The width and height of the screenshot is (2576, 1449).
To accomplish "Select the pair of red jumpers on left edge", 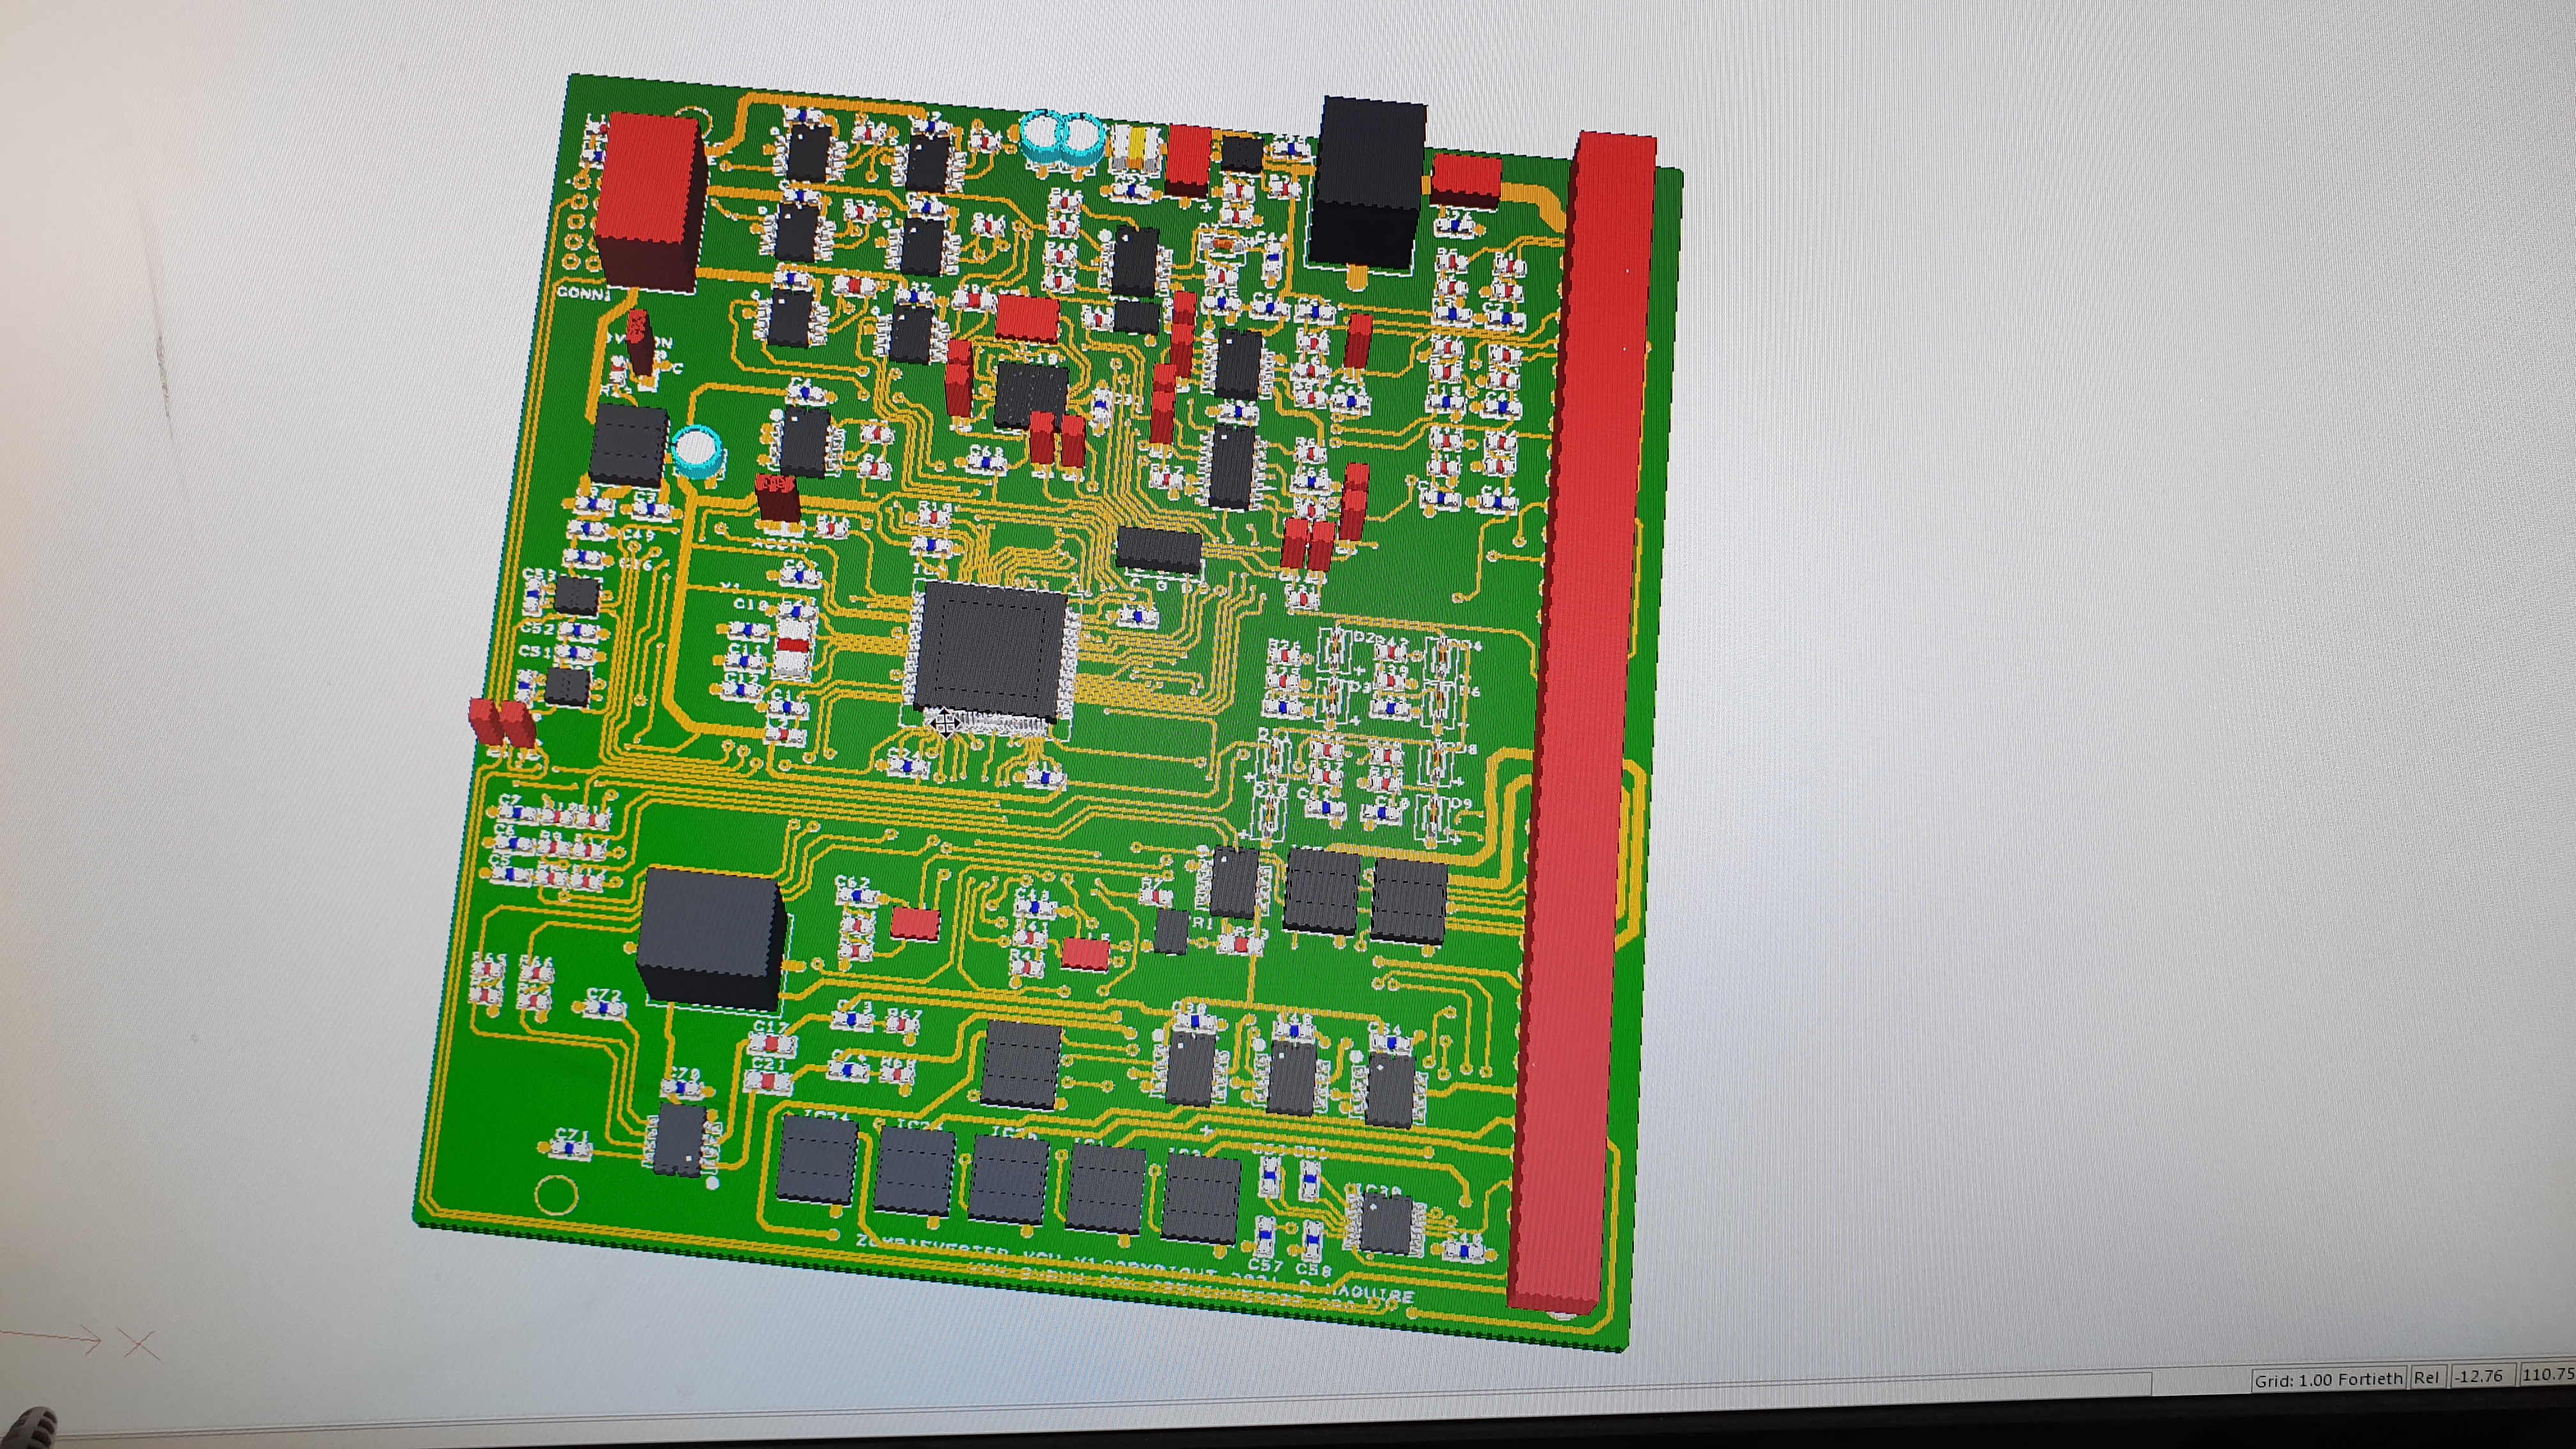I will (501, 722).
